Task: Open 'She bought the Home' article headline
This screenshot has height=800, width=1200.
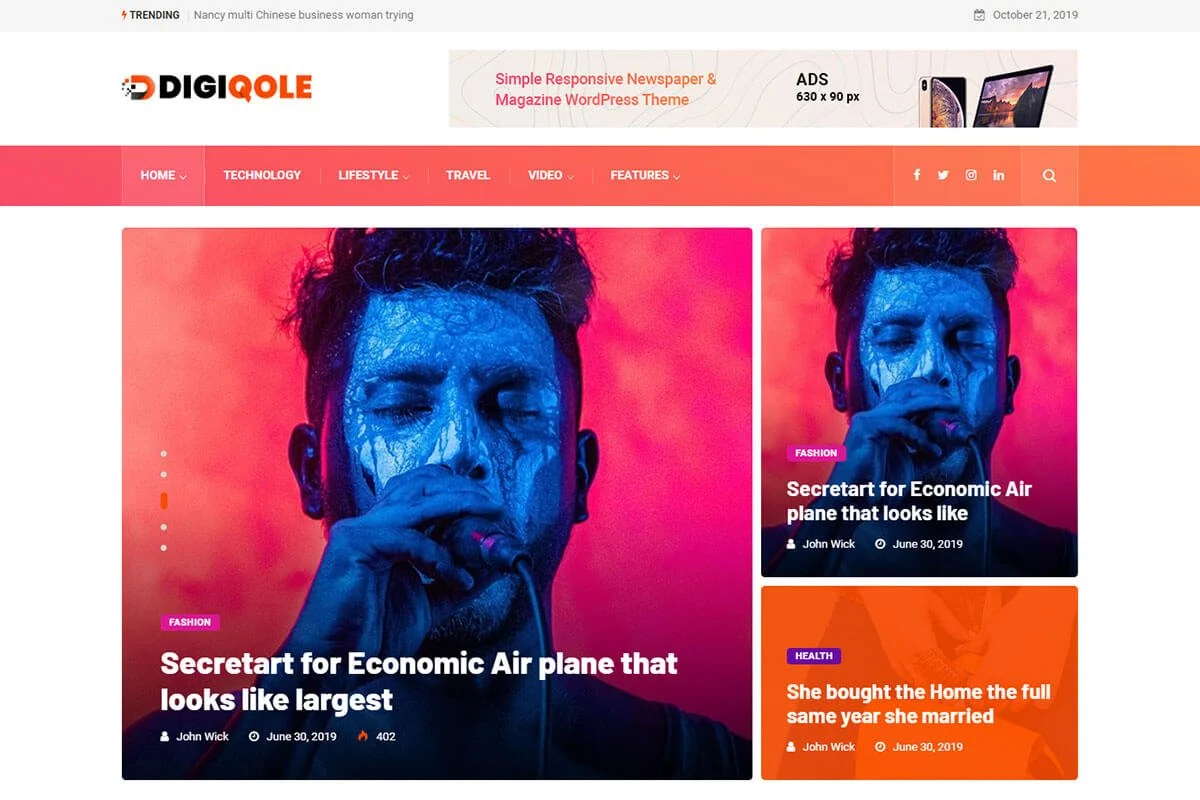Action: 919,704
